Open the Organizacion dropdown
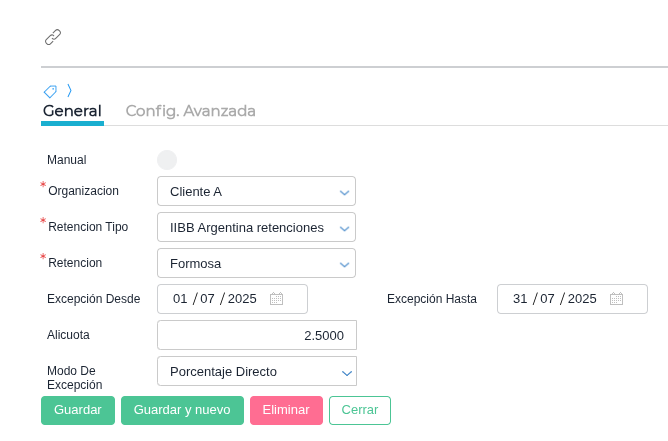 click(256, 191)
